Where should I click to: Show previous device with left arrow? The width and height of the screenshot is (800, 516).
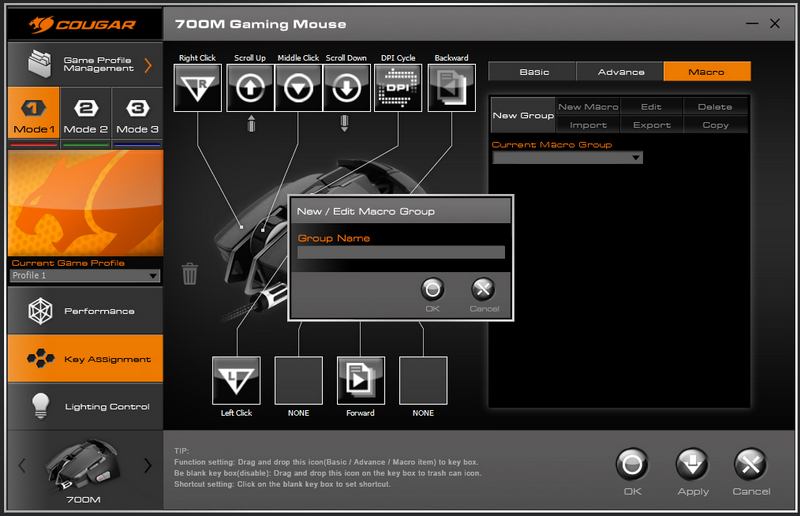[x=21, y=465]
